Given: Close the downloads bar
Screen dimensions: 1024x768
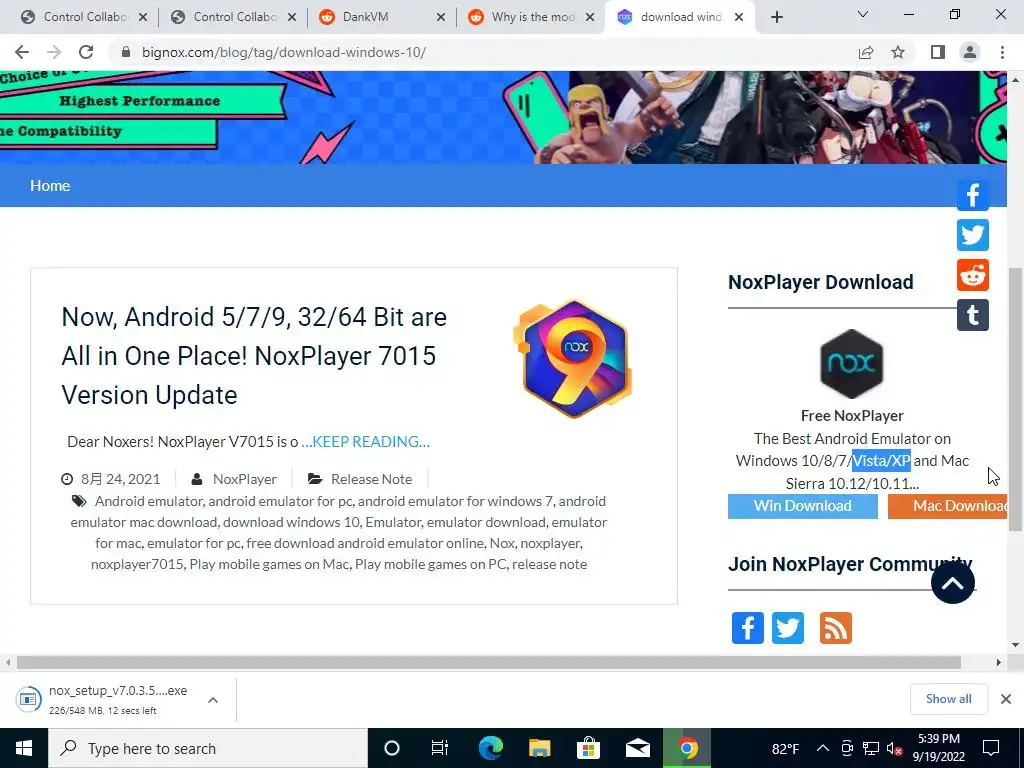Looking at the screenshot, I should point(1006,699).
